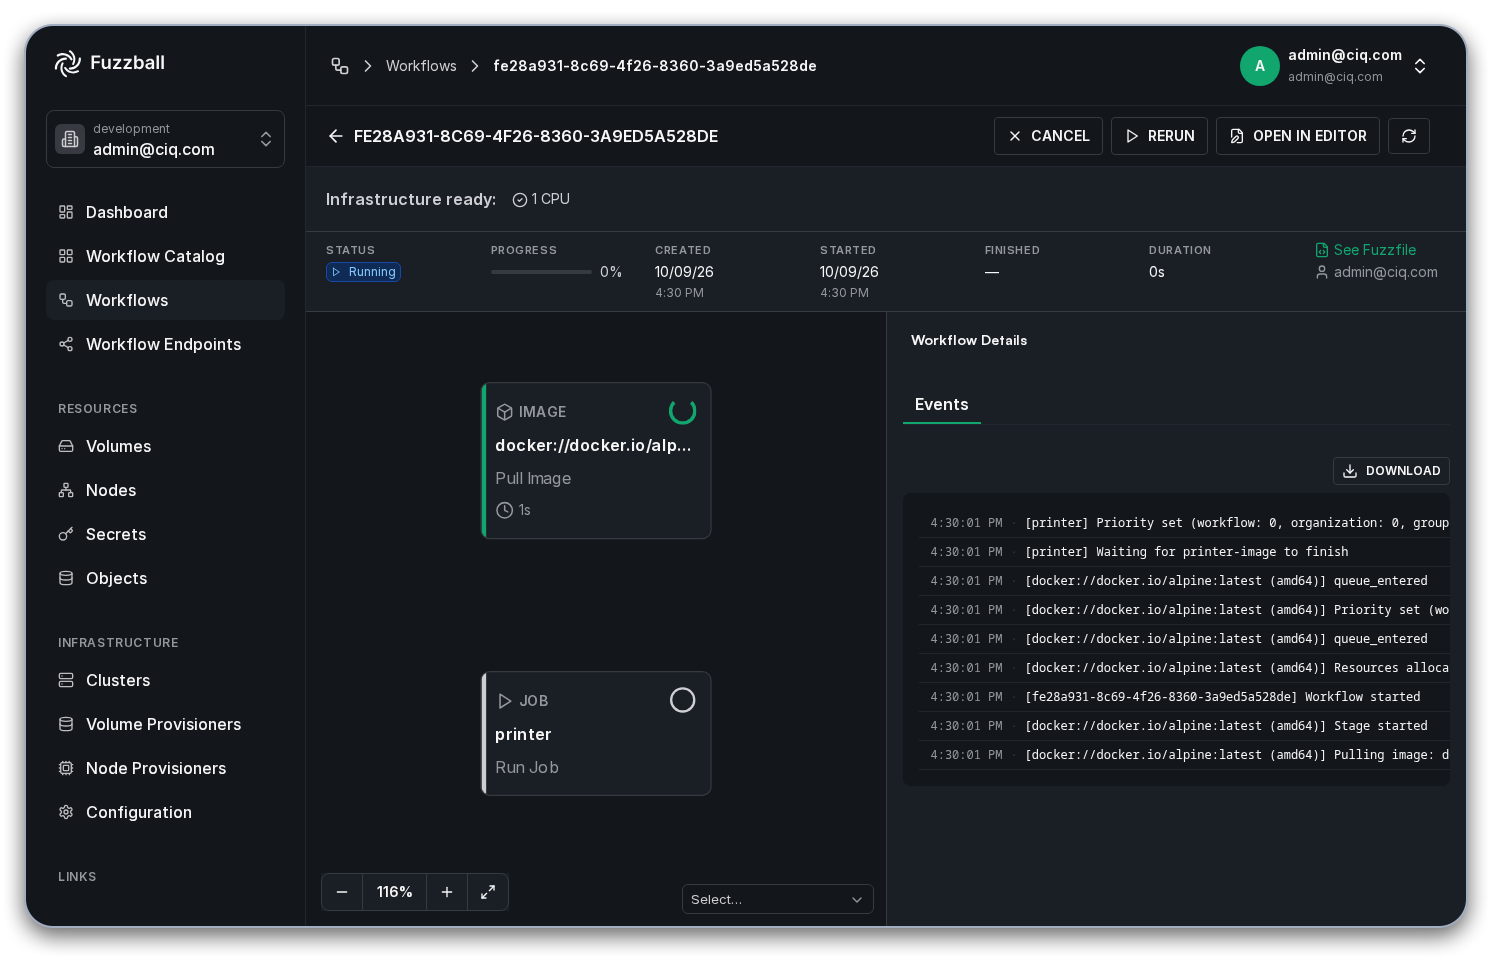Click the image node loading spinner
This screenshot has height=960, width=1492.
(682, 411)
